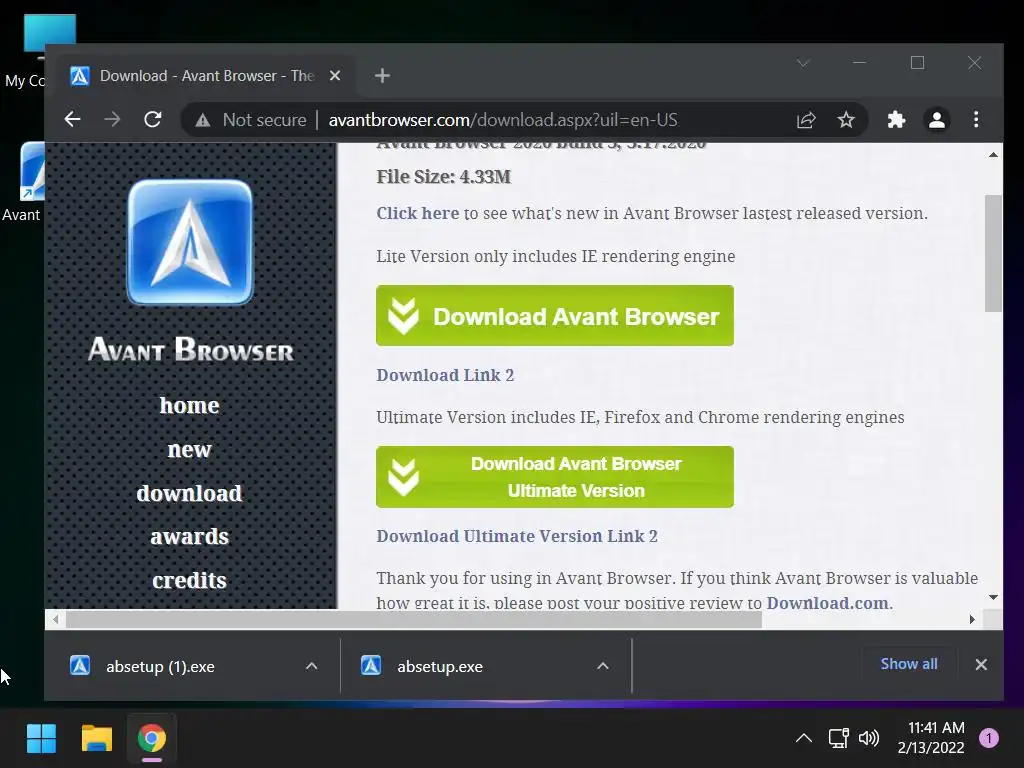The image size is (1024, 768).
Task: Open File Explorer from the taskbar
Action: (x=97, y=739)
